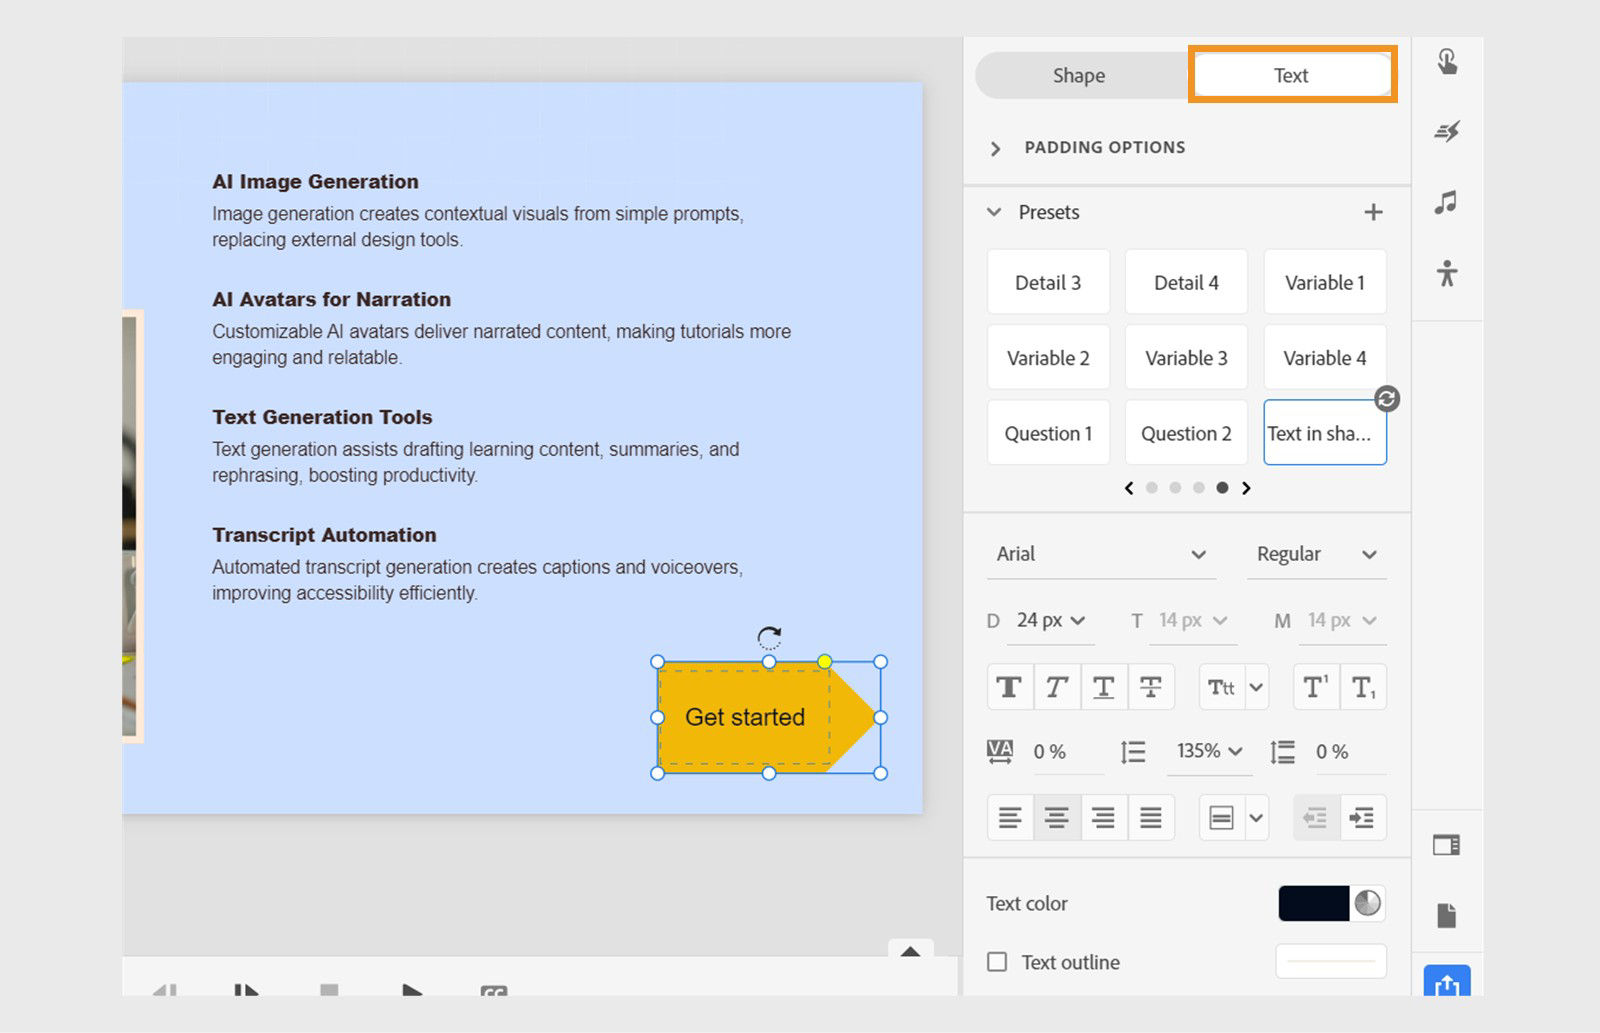The width and height of the screenshot is (1600, 1033).
Task: Make text superscript
Action: tap(1315, 687)
